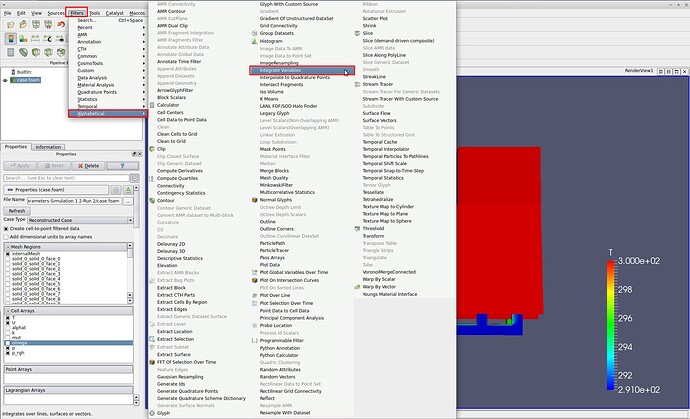Viewport: 690px width, 419px height.
Task: Click Rescale to data range icon
Action: [x=35, y=39]
